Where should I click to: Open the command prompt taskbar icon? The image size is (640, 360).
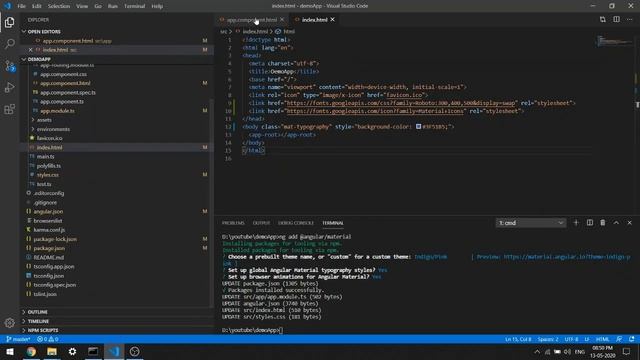coord(93,351)
